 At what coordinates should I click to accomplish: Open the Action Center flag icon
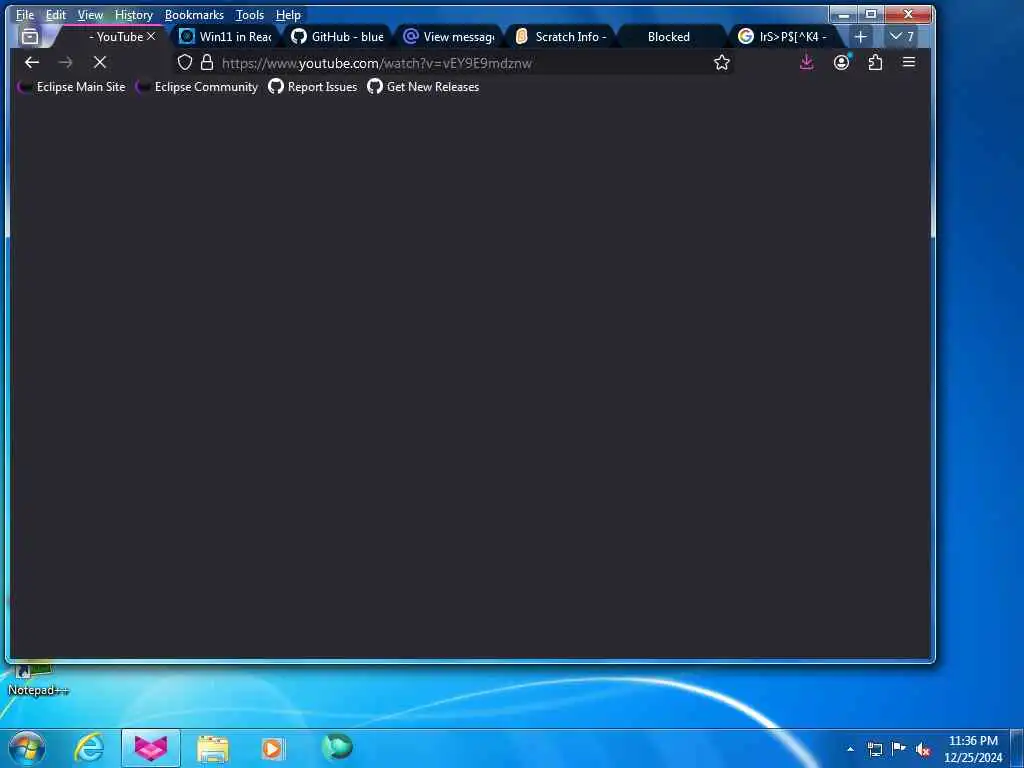(899, 749)
